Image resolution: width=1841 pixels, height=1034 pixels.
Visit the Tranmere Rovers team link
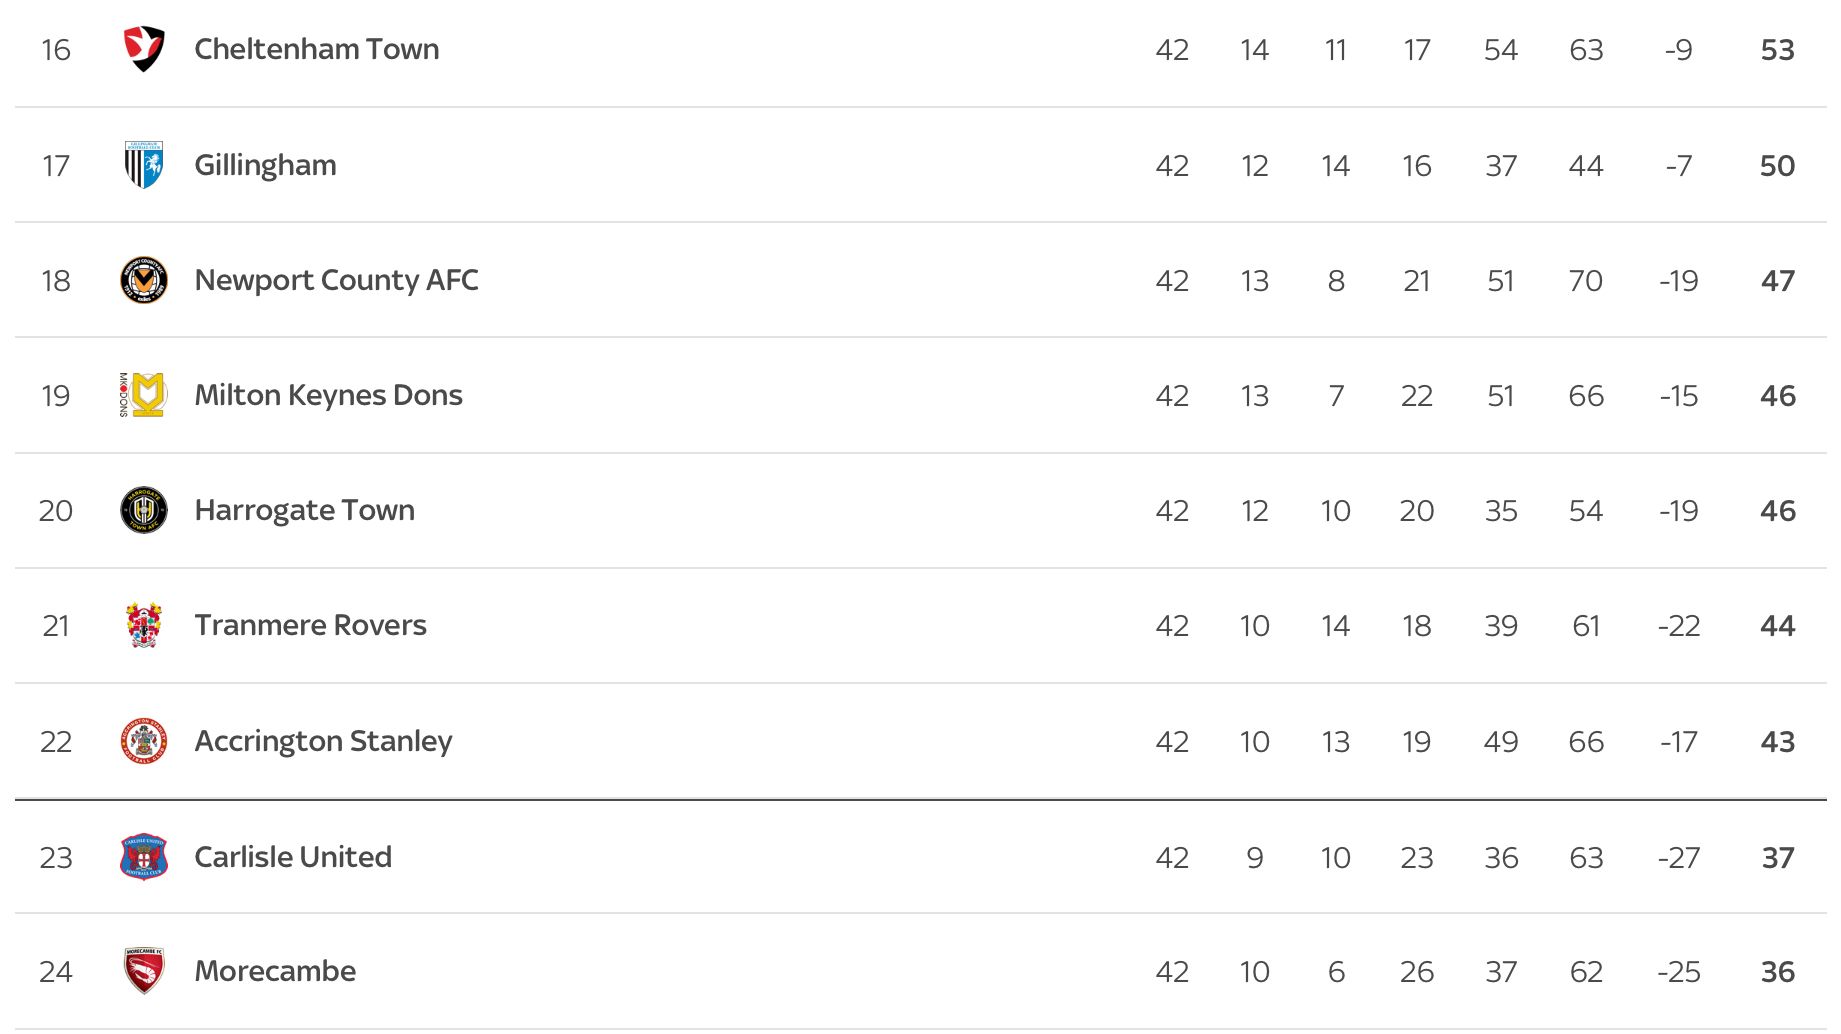pyautogui.click(x=310, y=625)
